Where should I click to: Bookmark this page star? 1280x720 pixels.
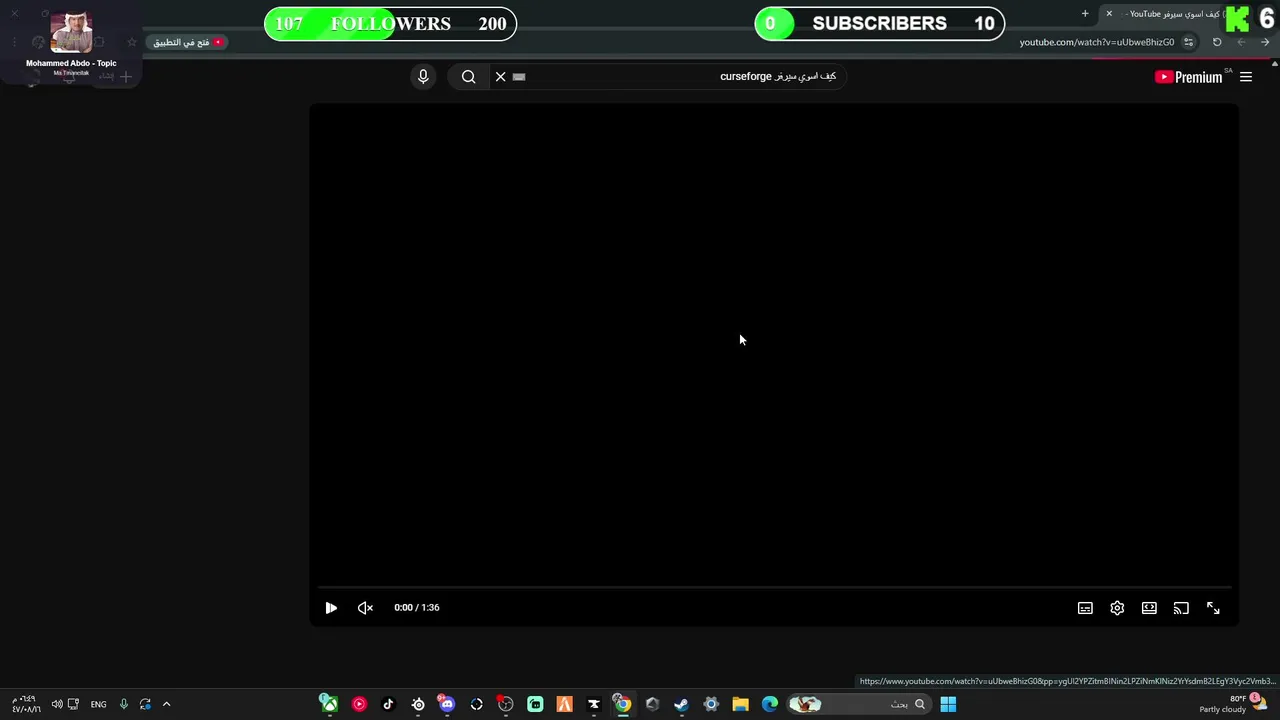131,42
